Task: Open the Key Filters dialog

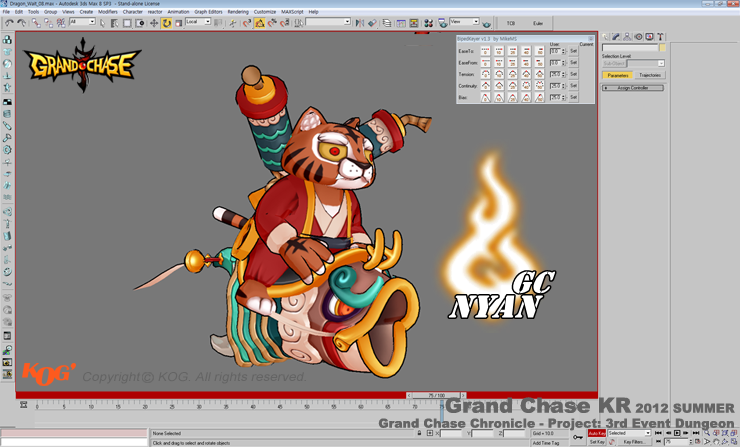Action: click(633, 442)
